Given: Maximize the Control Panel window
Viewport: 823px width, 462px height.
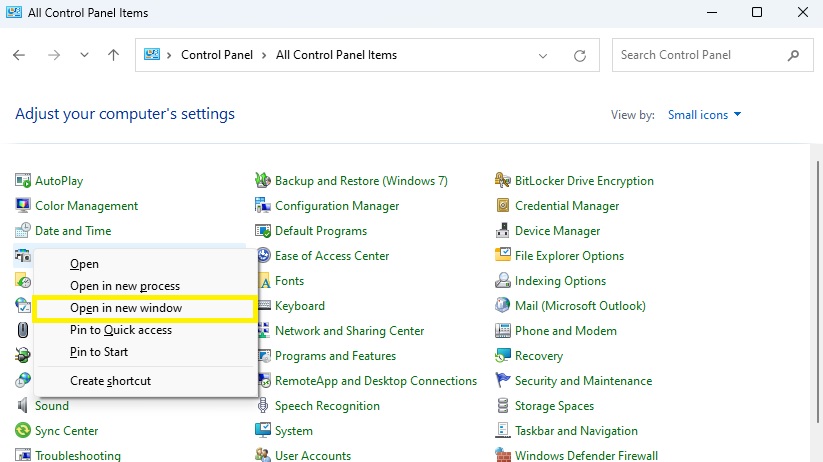Looking at the screenshot, I should tap(757, 12).
